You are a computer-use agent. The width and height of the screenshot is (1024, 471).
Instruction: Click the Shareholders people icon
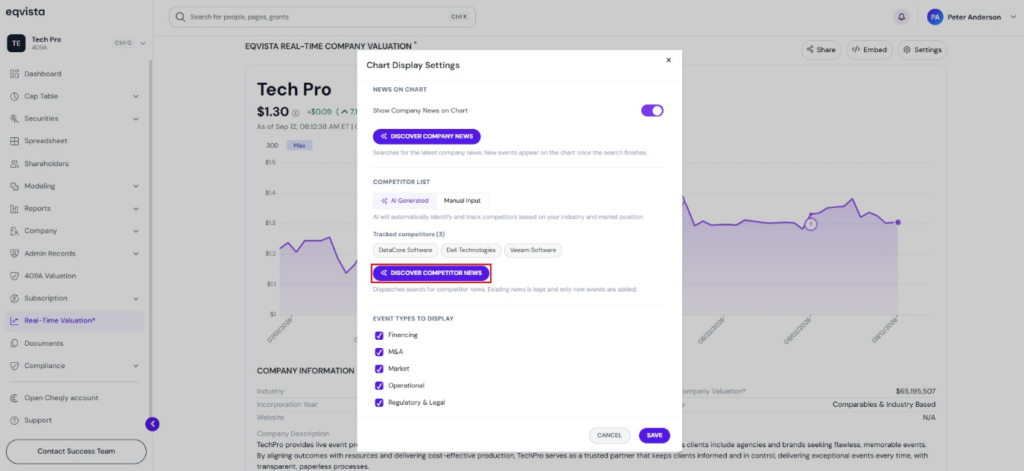click(x=14, y=163)
